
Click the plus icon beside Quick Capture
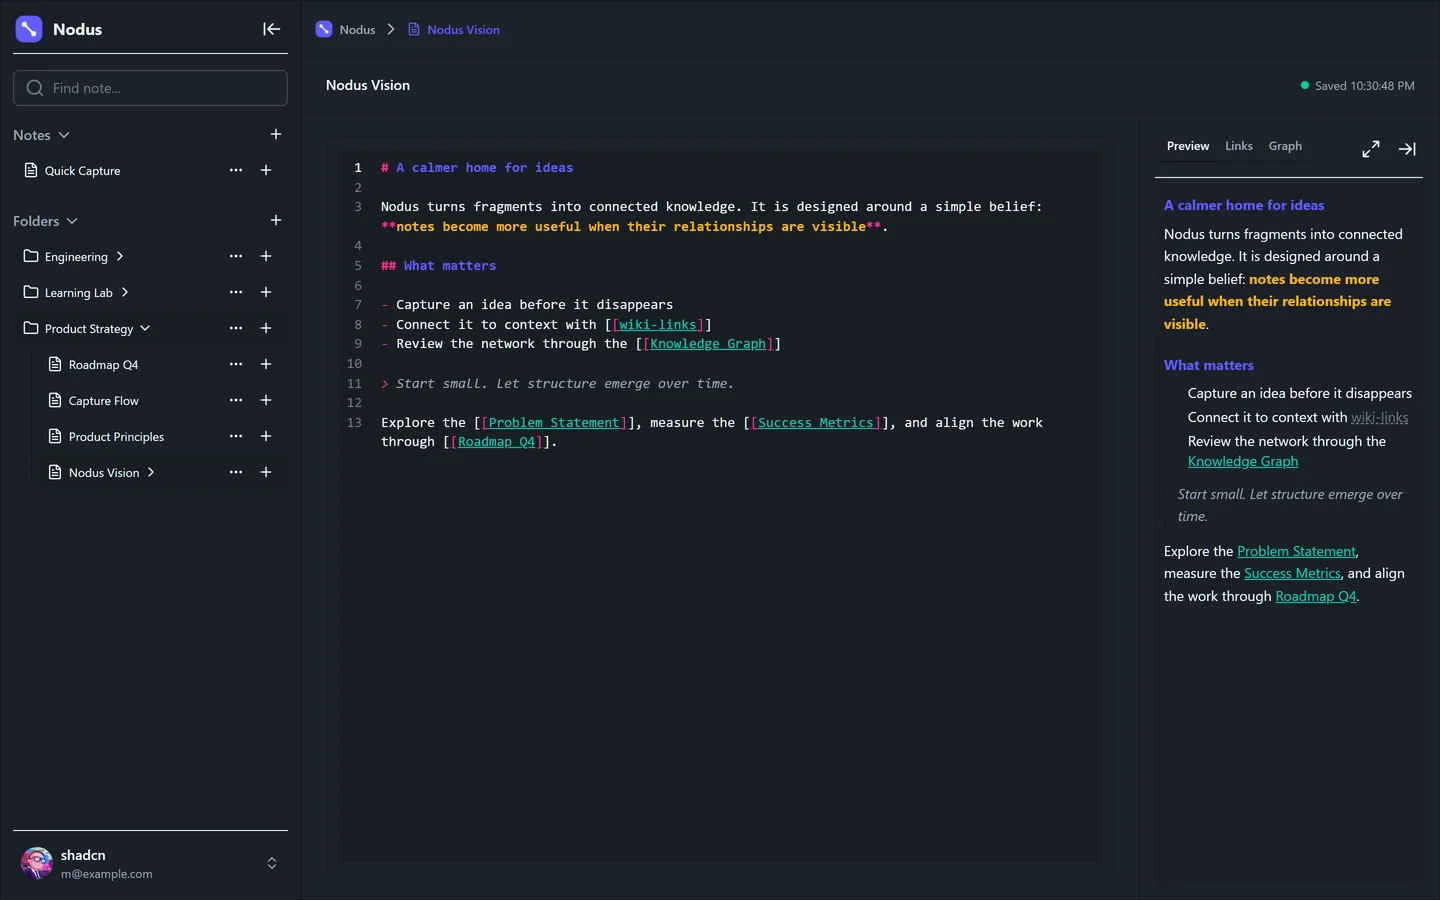click(x=266, y=170)
